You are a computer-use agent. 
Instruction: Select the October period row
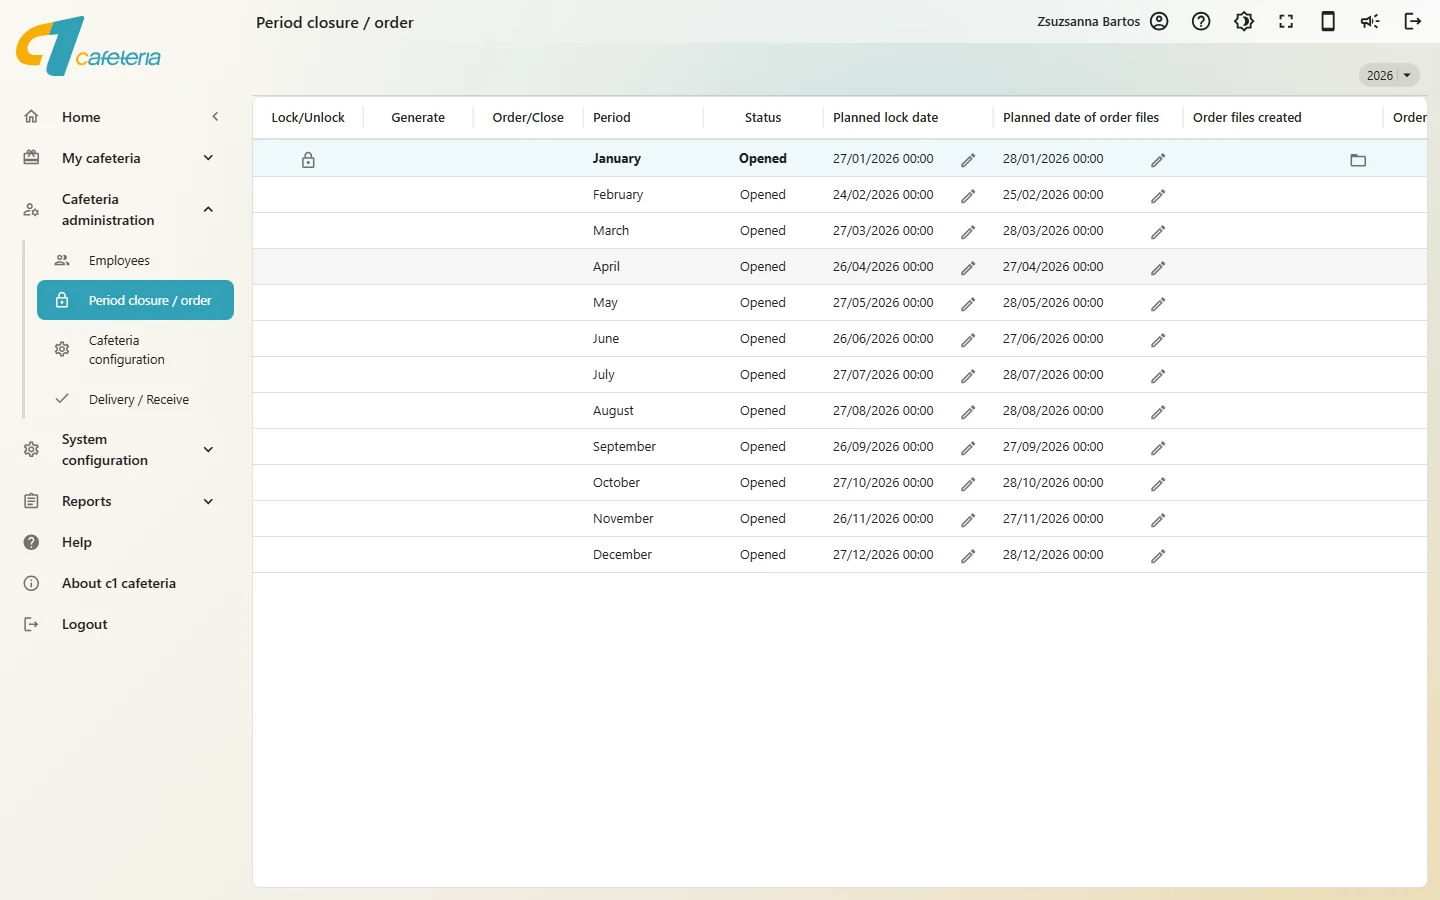pyautogui.click(x=840, y=483)
